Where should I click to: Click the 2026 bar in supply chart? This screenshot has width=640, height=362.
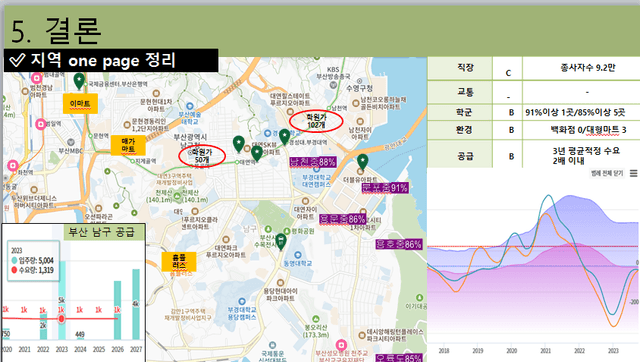click(117, 310)
